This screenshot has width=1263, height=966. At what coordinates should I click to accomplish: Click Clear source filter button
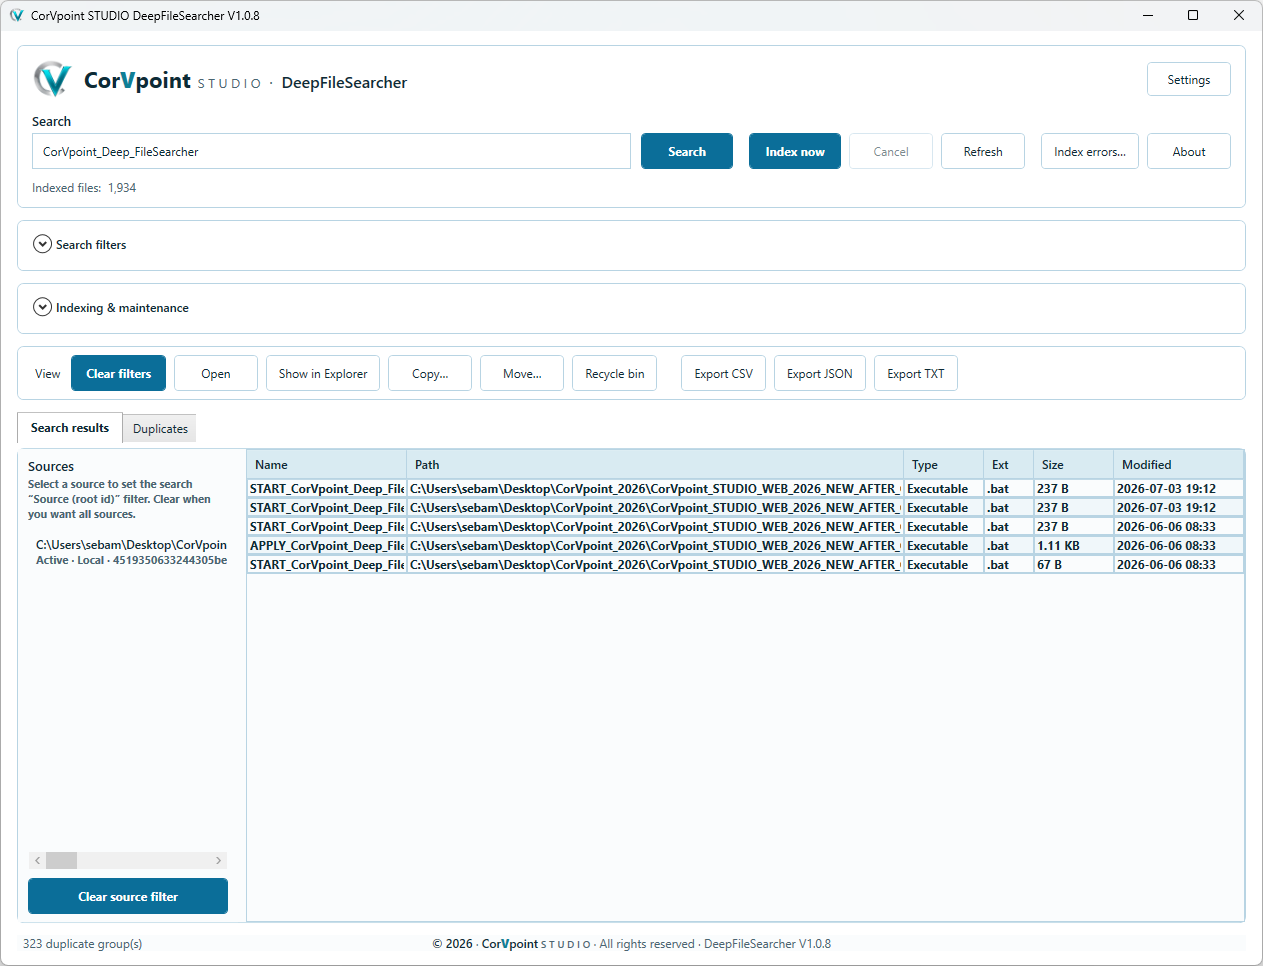(128, 896)
